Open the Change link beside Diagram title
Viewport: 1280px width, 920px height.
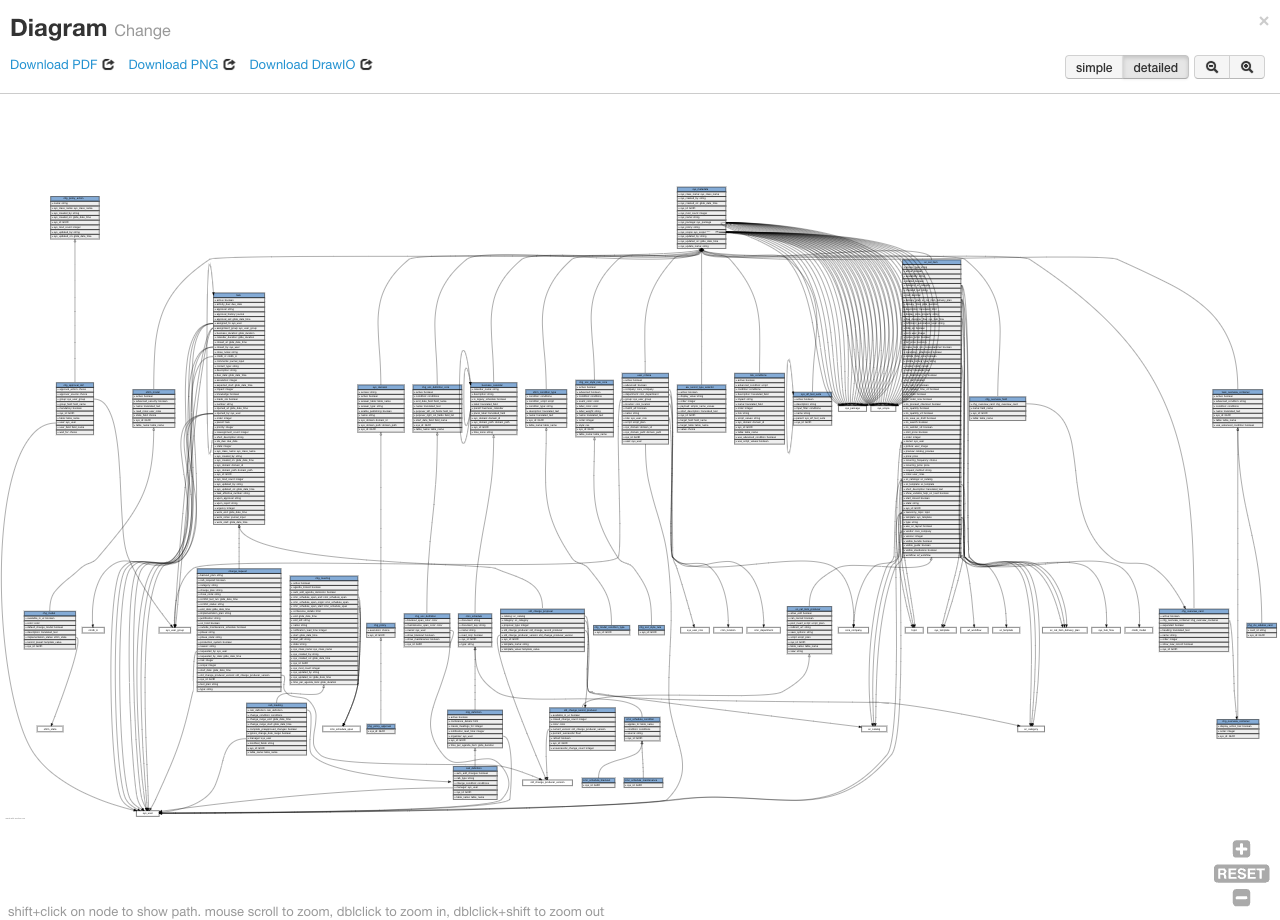142,31
